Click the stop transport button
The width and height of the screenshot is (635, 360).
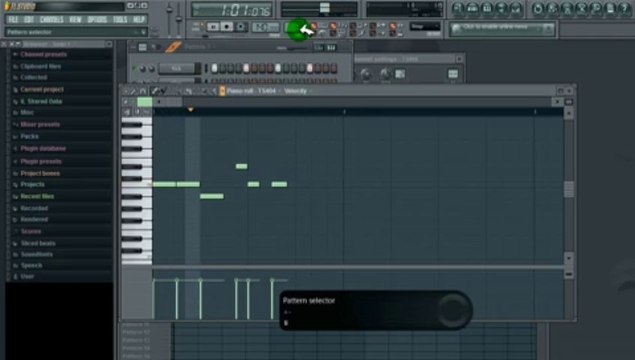point(227,27)
